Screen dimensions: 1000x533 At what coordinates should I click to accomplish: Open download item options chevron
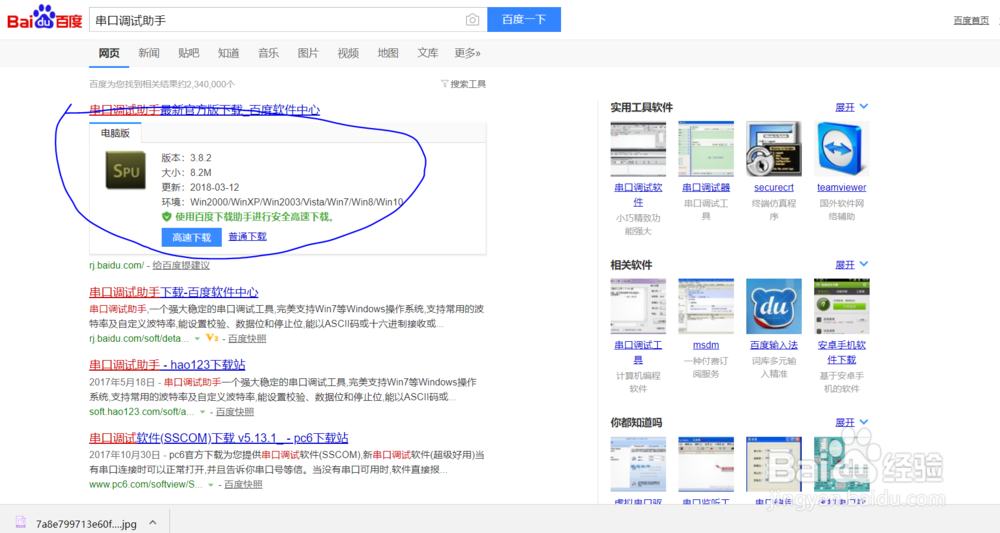pyautogui.click(x=153, y=523)
